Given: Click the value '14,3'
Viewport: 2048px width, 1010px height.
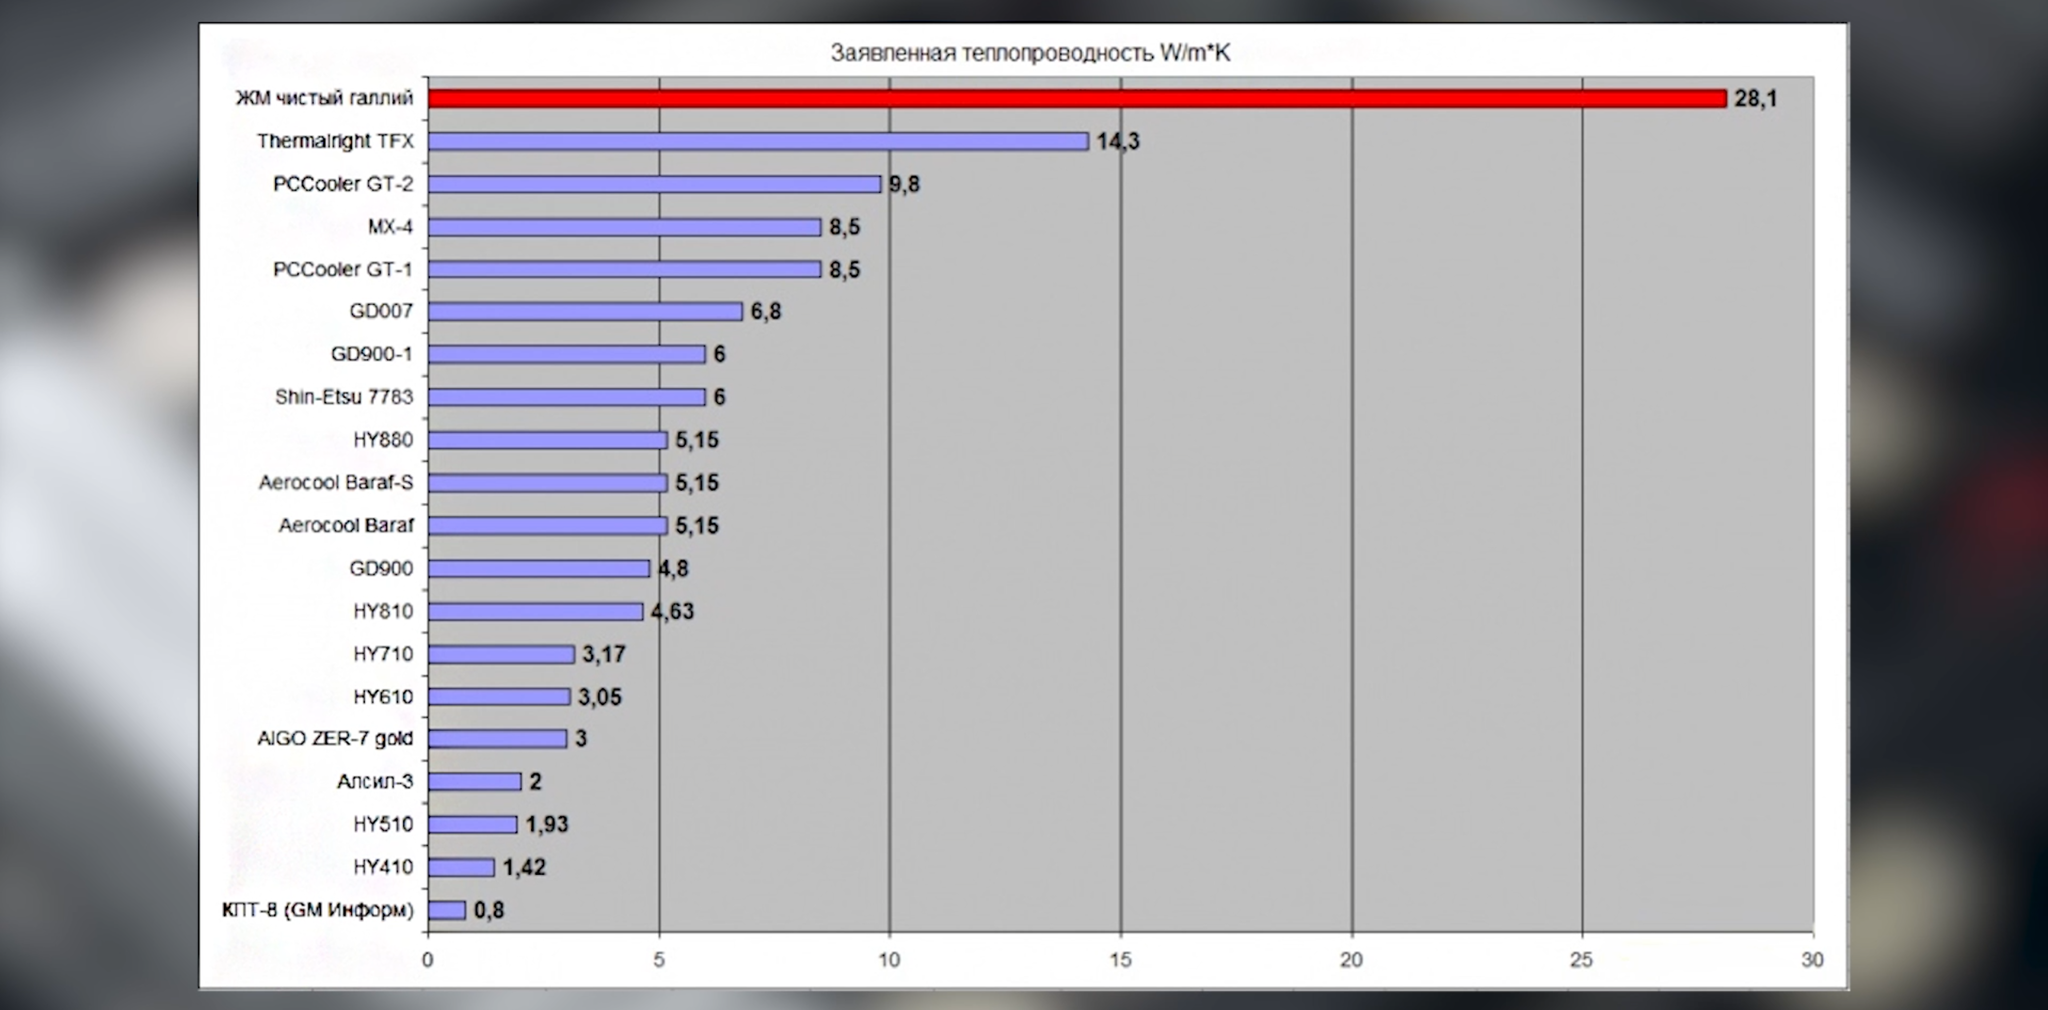Looking at the screenshot, I should (1118, 141).
